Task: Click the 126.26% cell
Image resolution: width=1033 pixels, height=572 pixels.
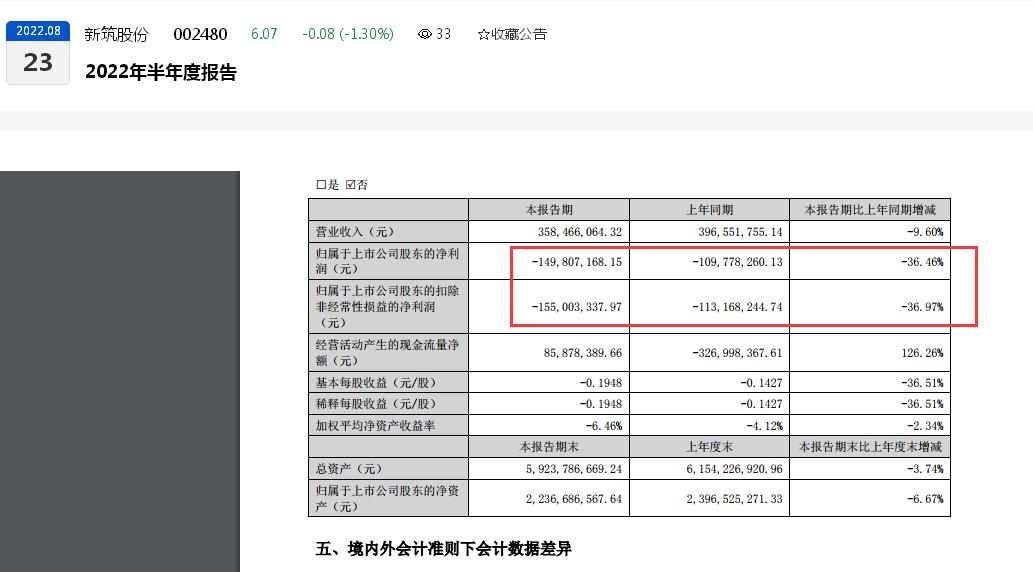Action: pyautogui.click(x=922, y=353)
